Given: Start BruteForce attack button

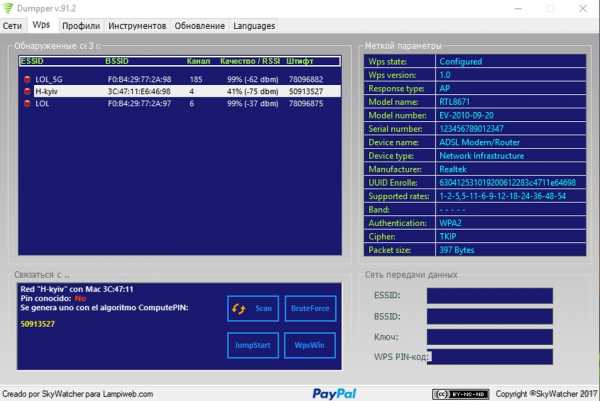Looking at the screenshot, I should 310,308.
